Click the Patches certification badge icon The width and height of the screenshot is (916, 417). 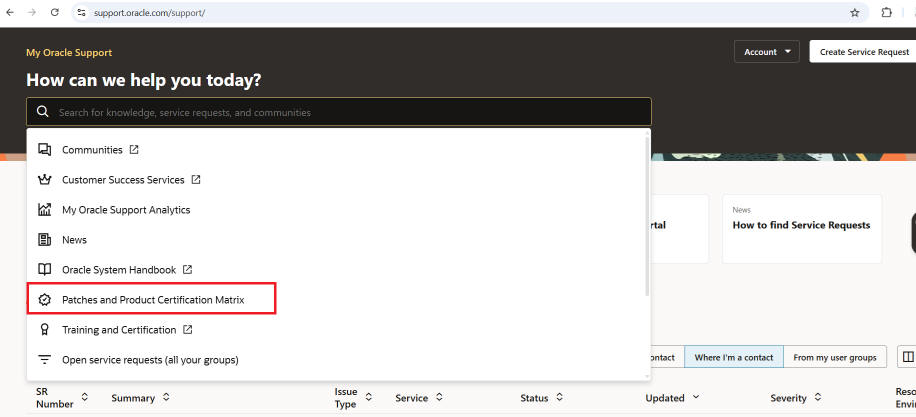click(44, 300)
